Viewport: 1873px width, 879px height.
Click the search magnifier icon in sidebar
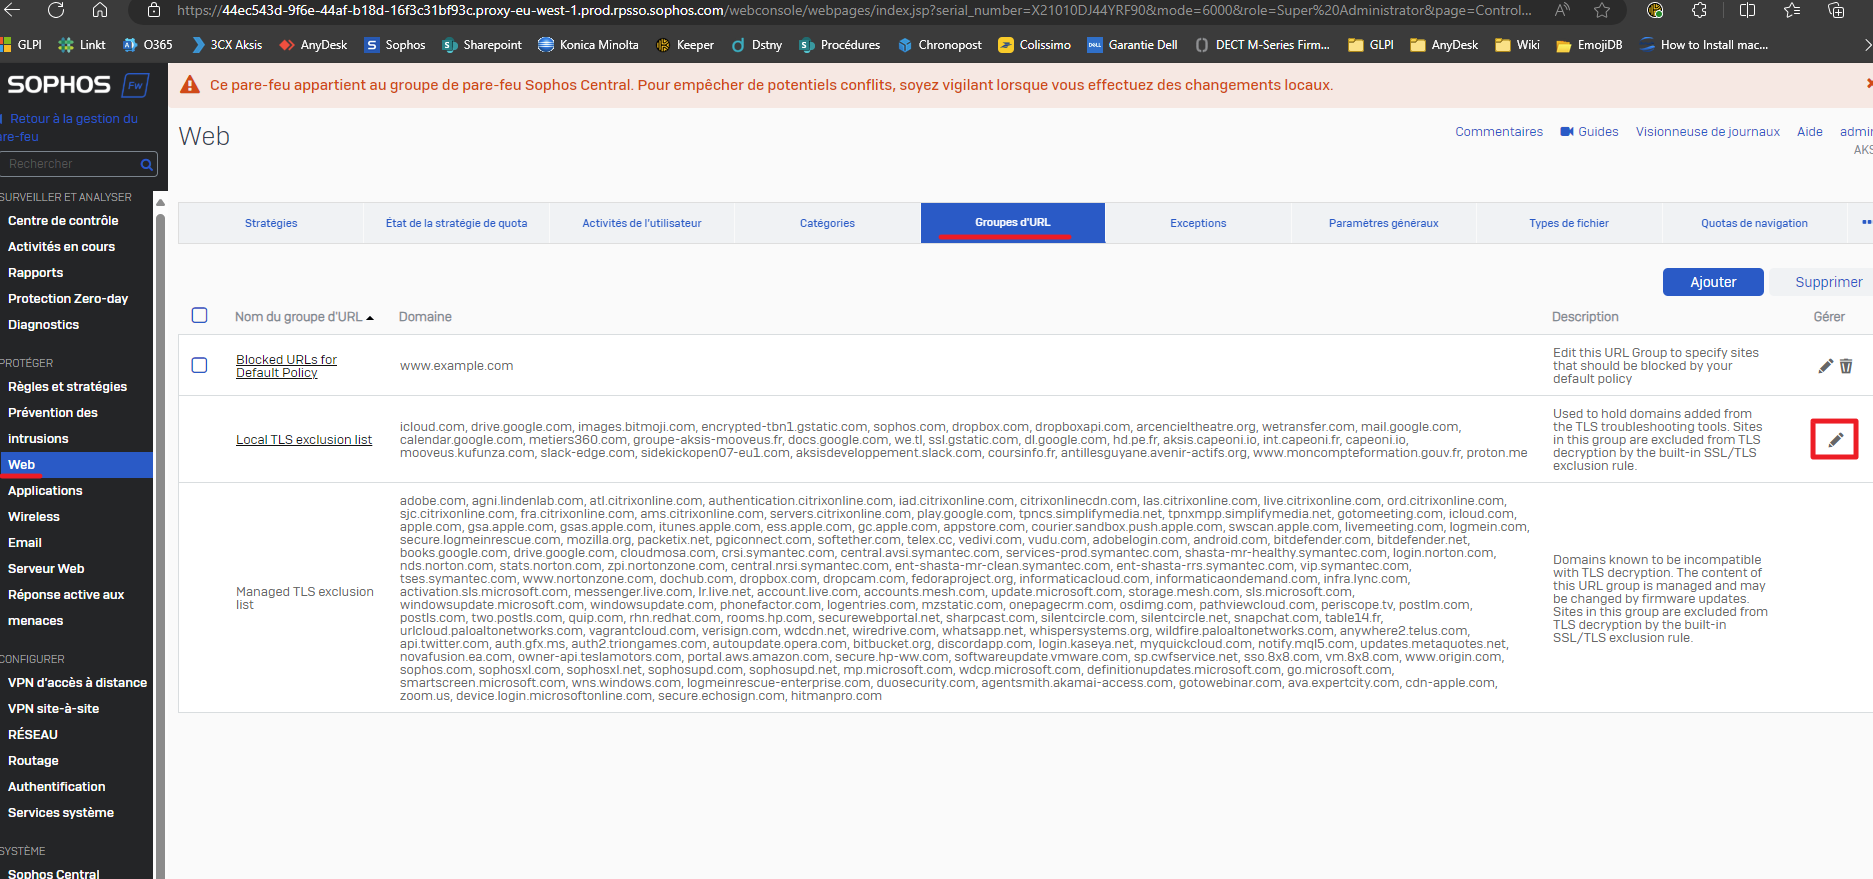(146, 164)
